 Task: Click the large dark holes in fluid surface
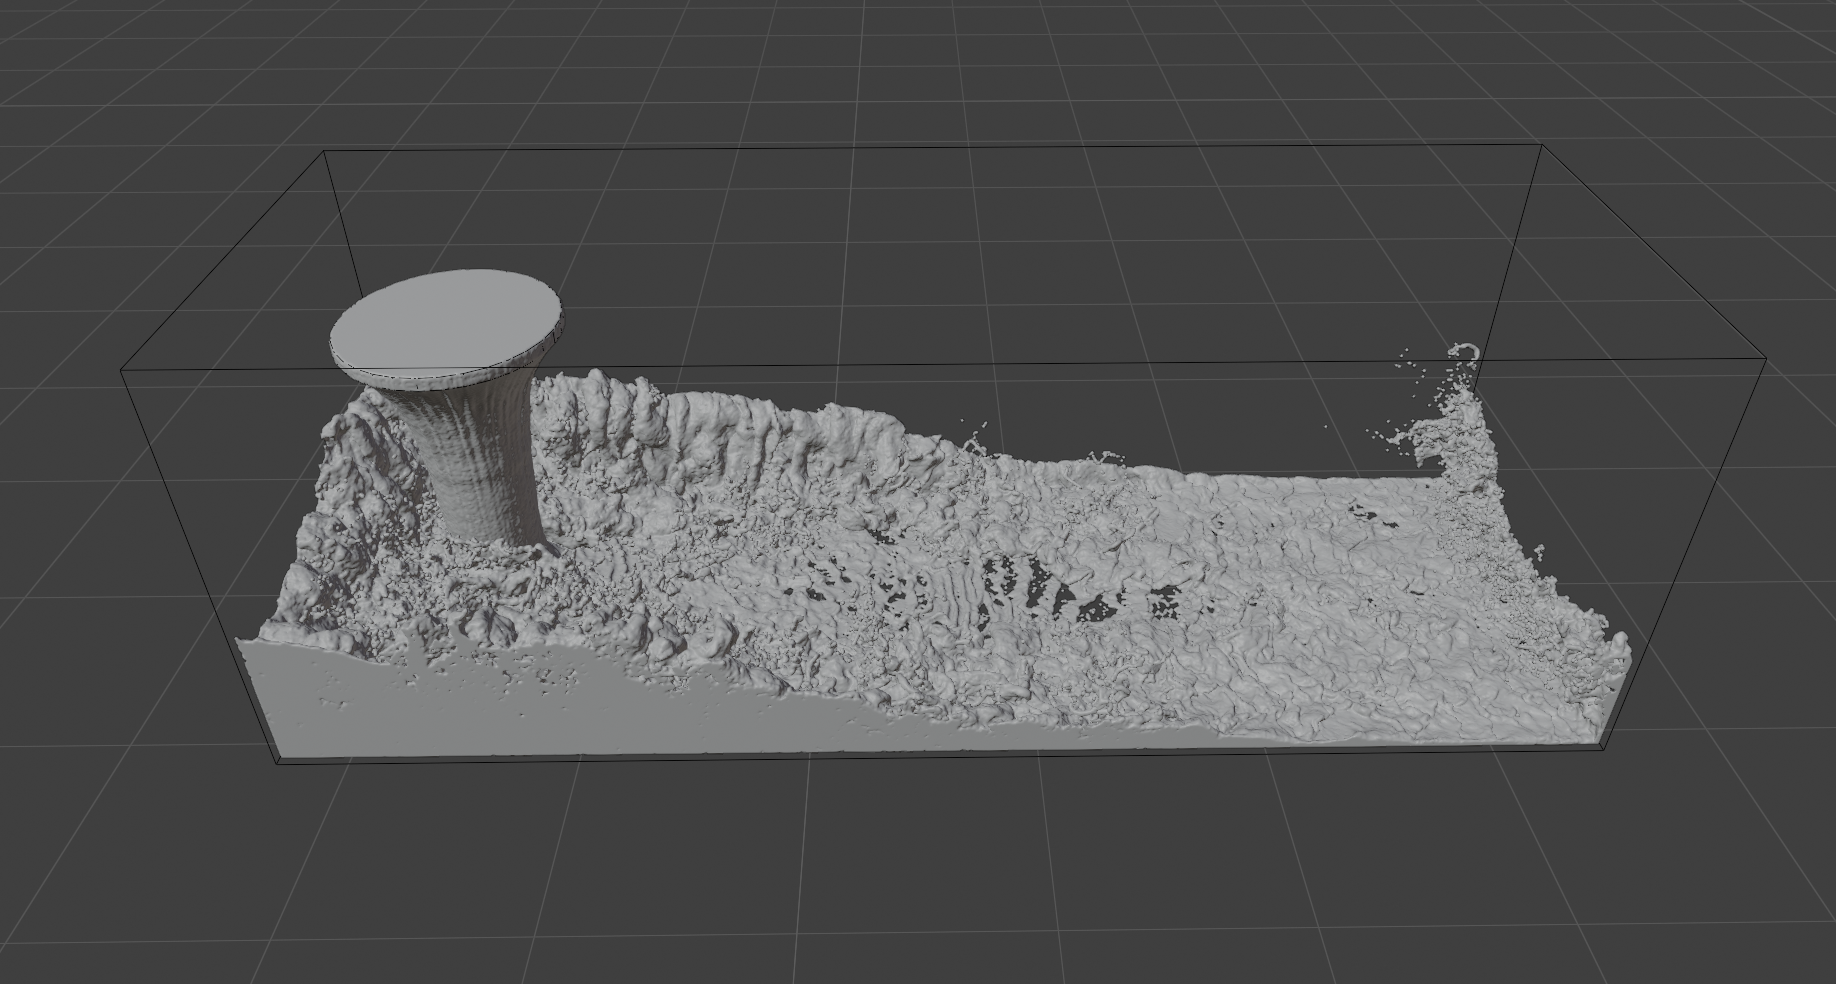coord(1010,580)
